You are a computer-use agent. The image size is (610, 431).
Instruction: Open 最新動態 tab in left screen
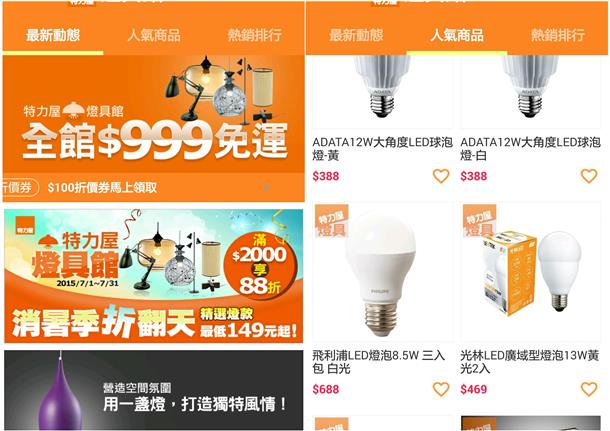[53, 35]
